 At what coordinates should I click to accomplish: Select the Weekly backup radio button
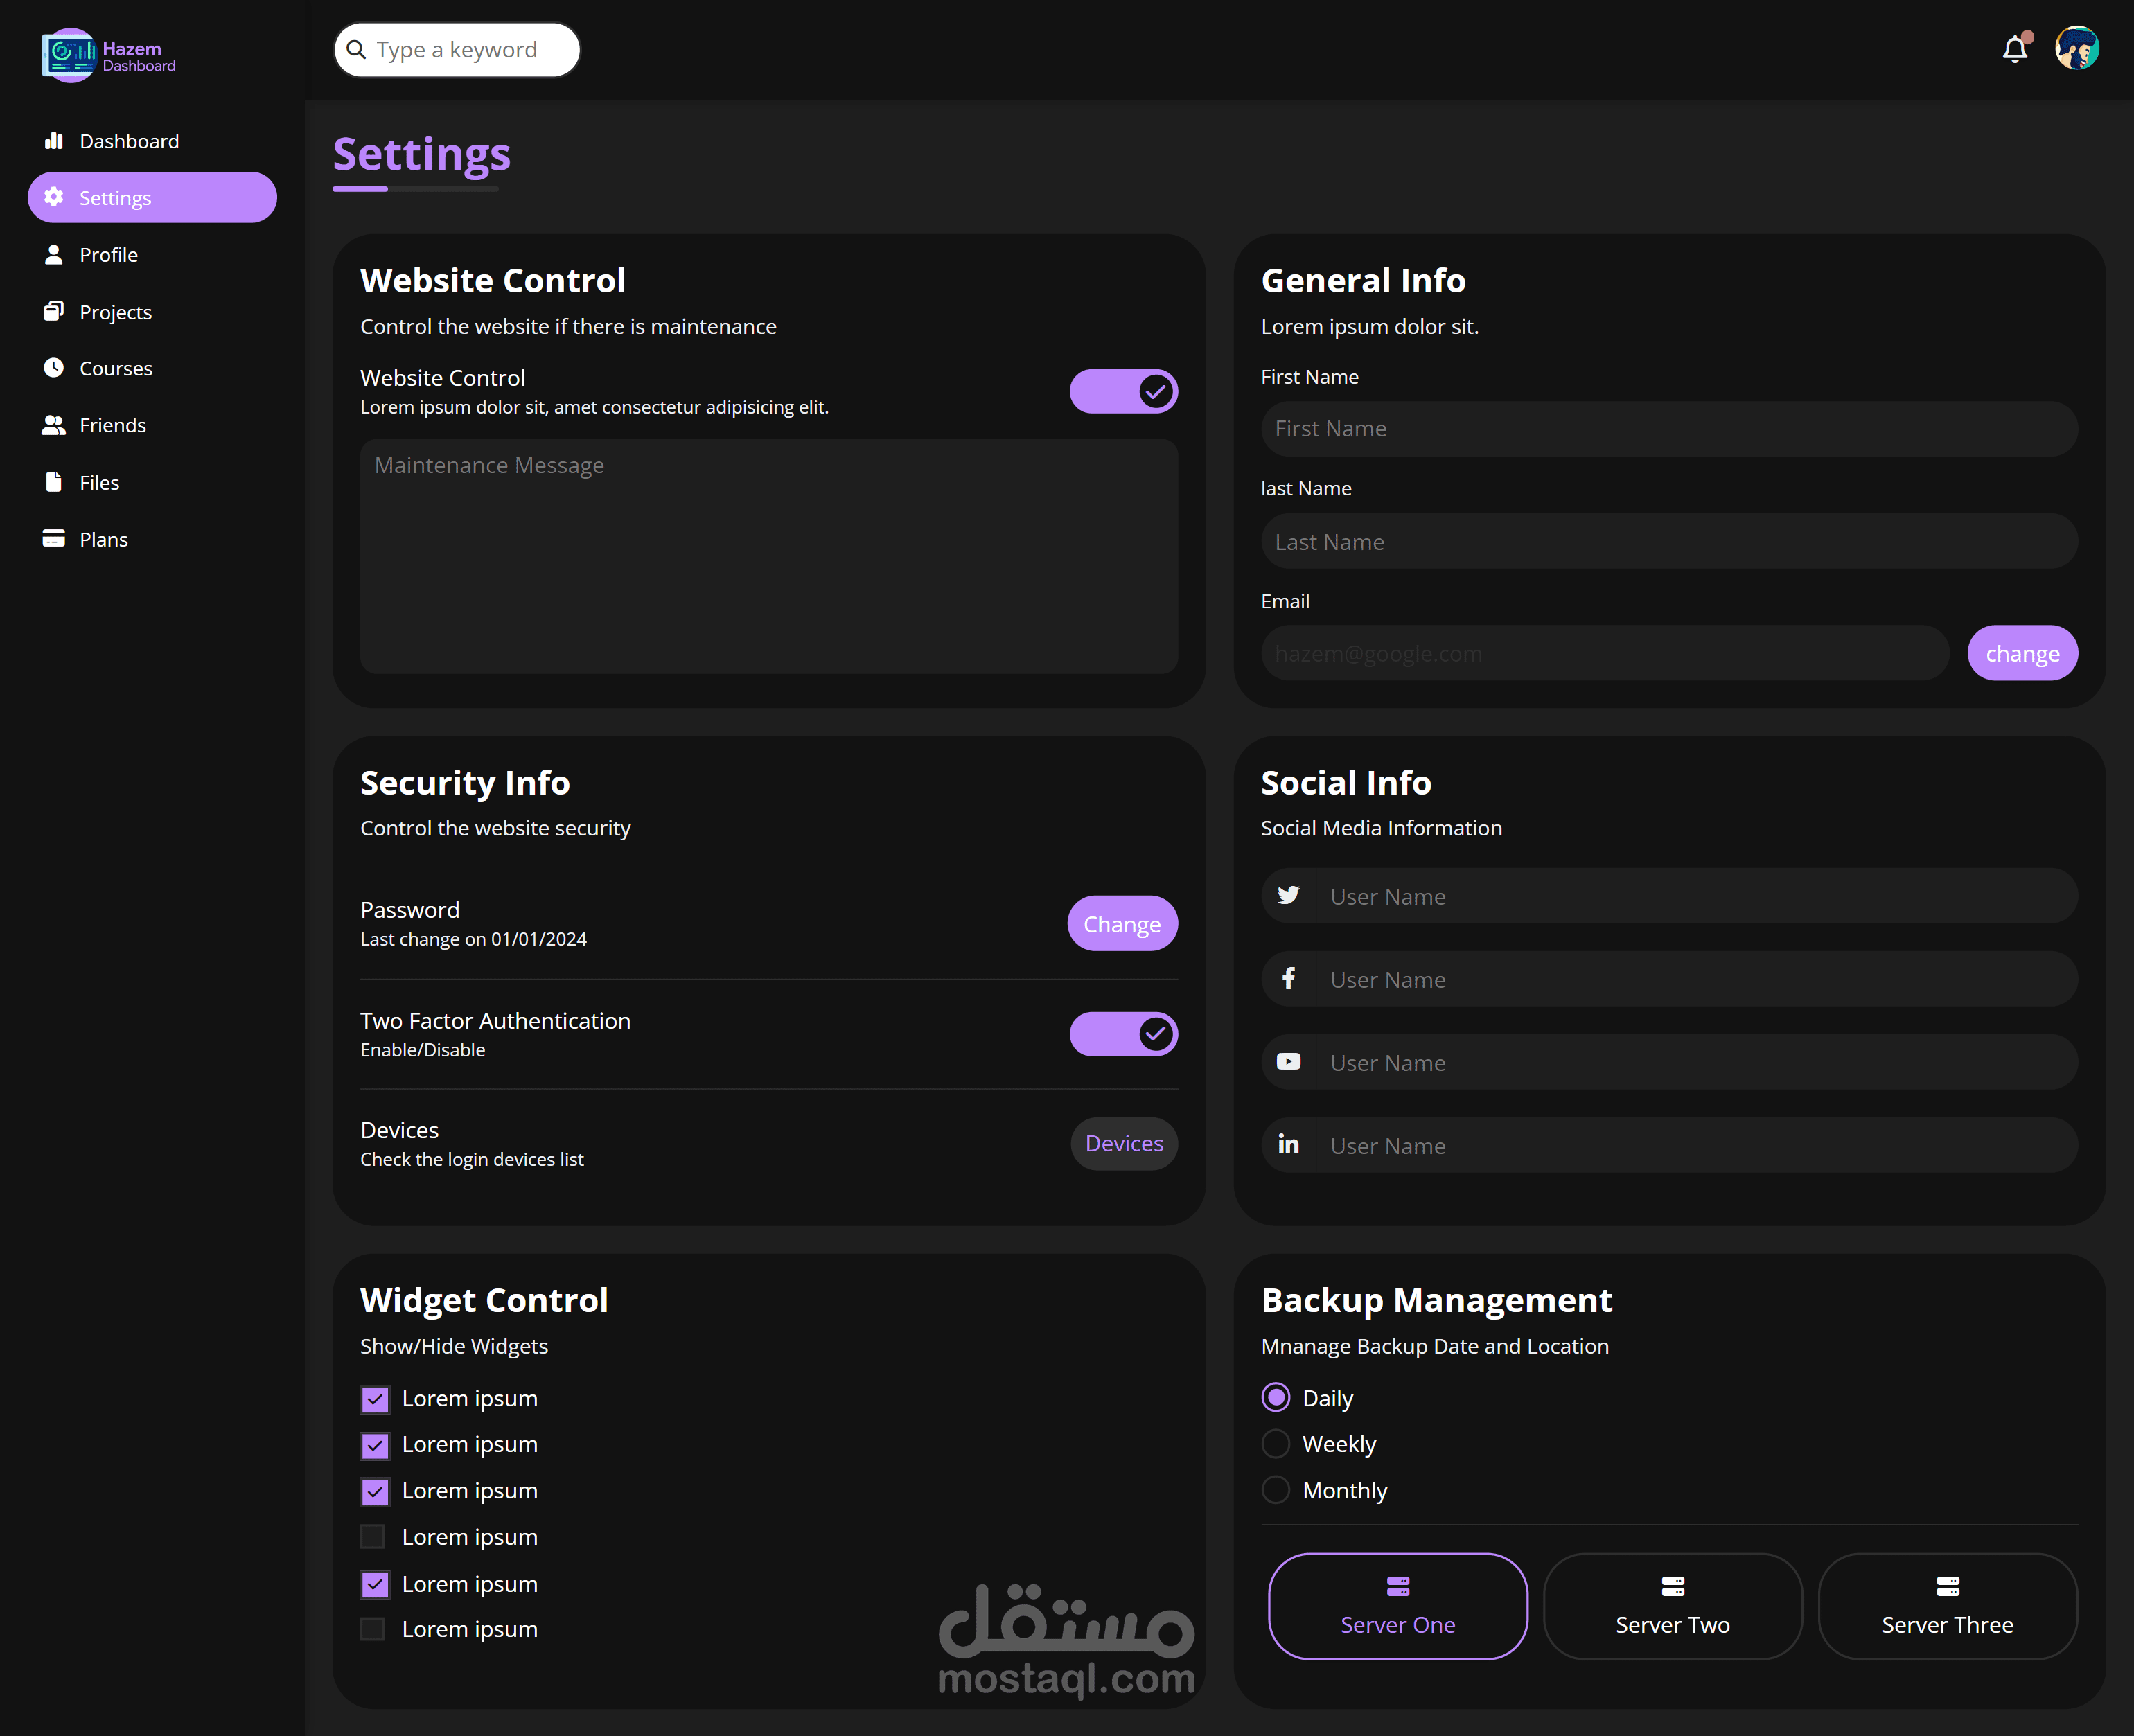click(x=1275, y=1443)
